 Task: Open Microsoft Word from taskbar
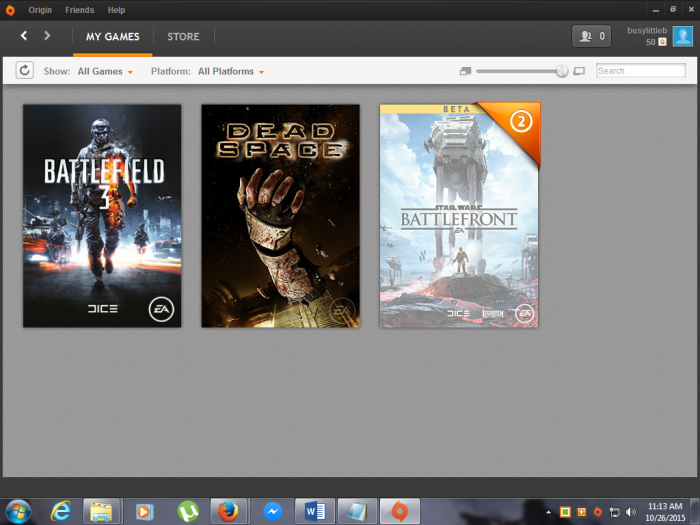314,512
